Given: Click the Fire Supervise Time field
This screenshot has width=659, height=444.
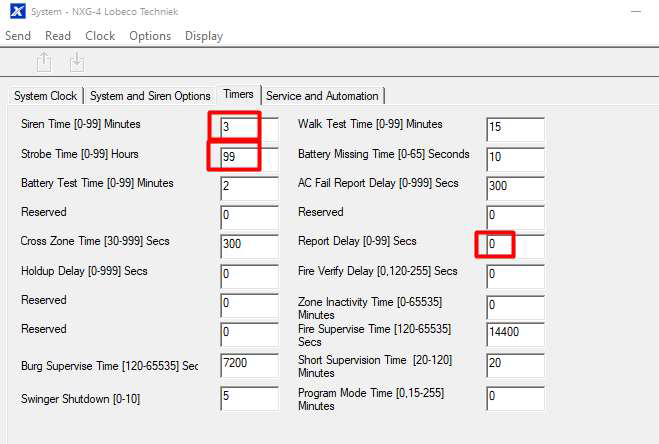Looking at the screenshot, I should (x=515, y=334).
